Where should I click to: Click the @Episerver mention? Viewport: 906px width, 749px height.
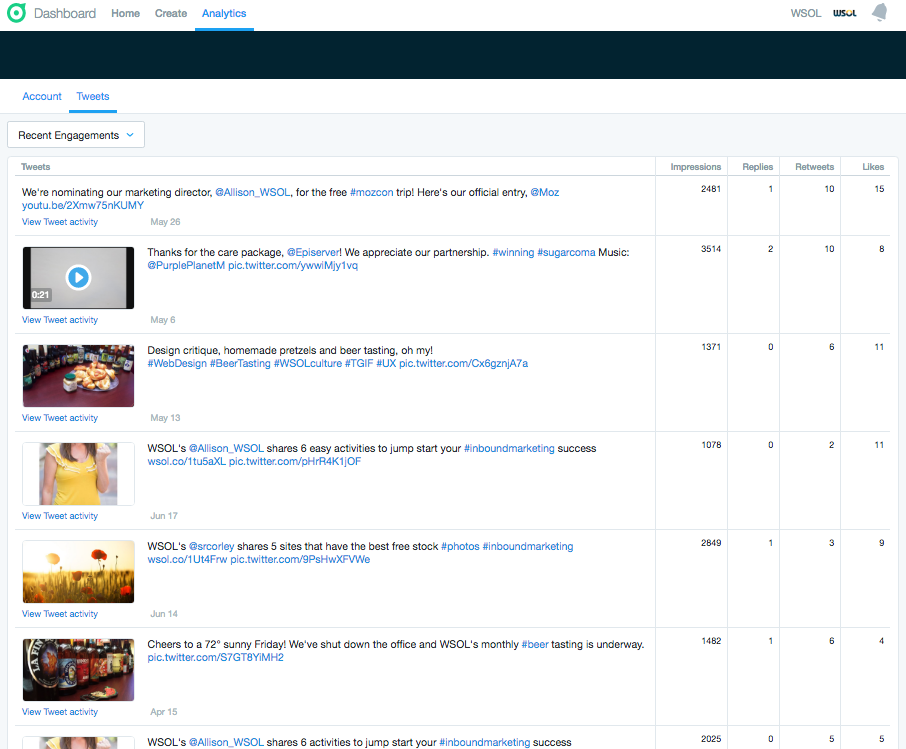[x=313, y=253]
